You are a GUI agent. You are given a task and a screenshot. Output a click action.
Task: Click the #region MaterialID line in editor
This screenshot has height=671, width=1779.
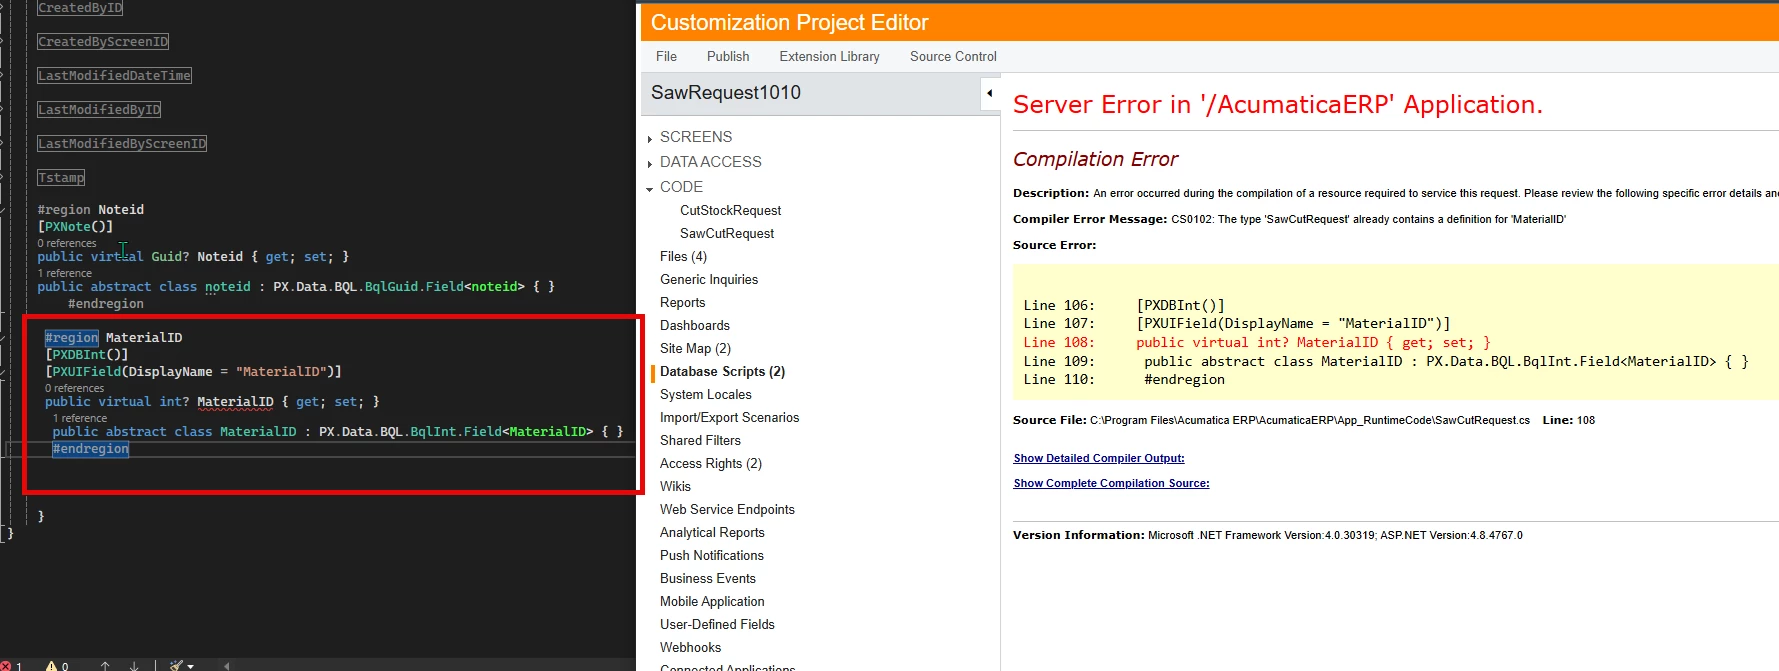(x=113, y=338)
